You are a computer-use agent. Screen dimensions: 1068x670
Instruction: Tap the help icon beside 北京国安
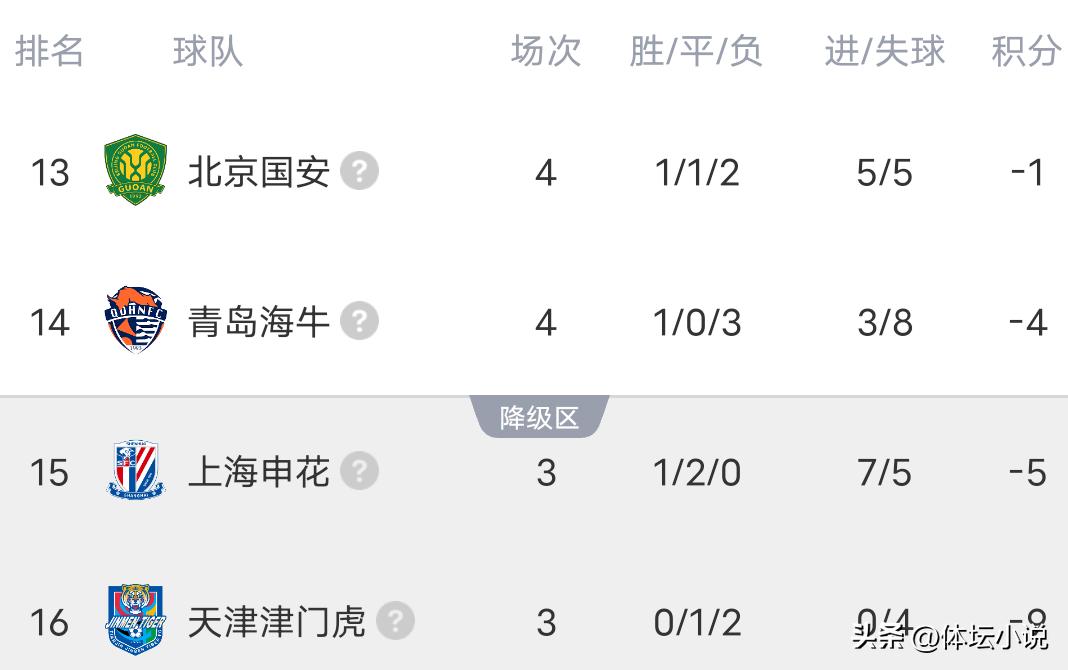[359, 172]
